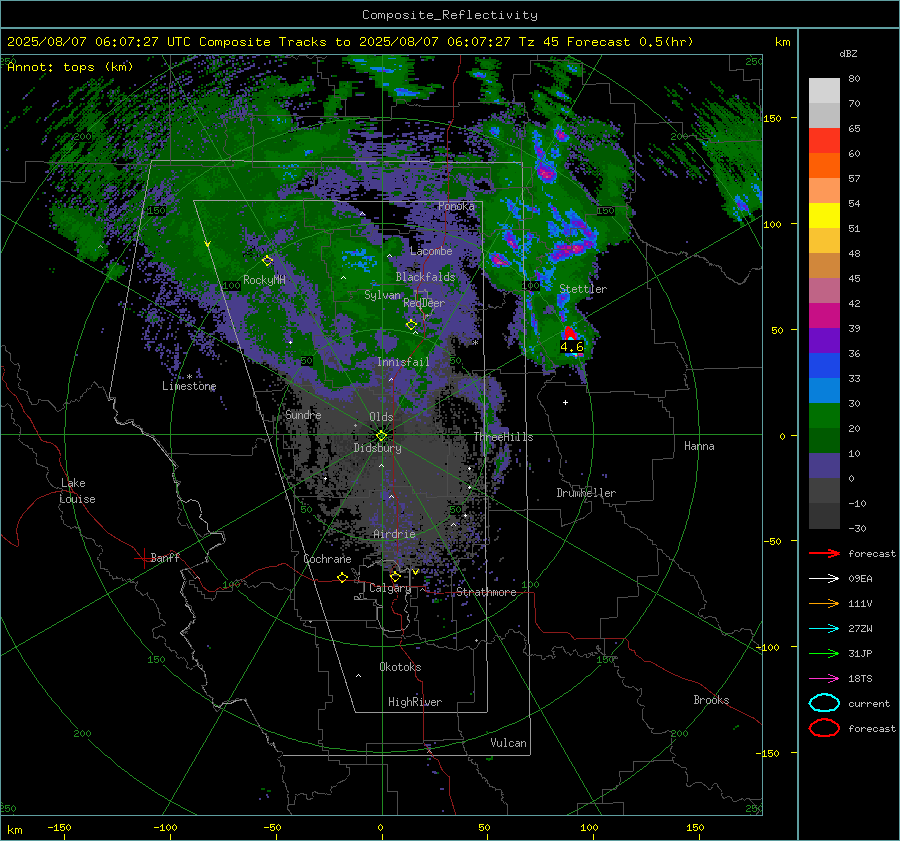Click the cyan current ellipse legend symbol
The width and height of the screenshot is (900, 841).
[824, 703]
